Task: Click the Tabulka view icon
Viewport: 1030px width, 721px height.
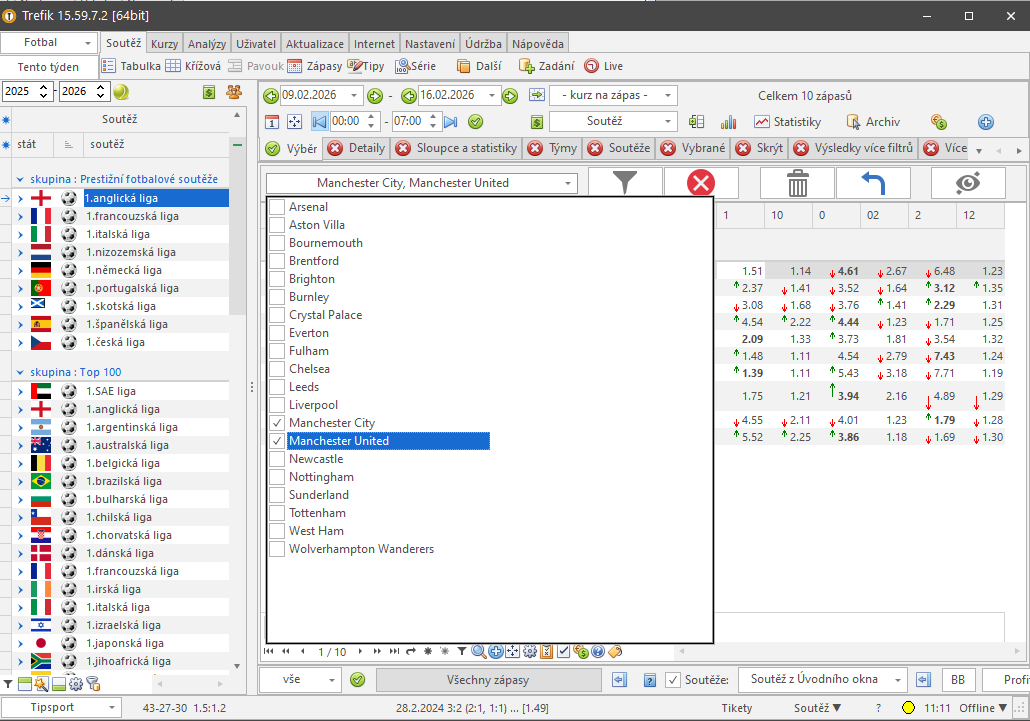Action: coord(131,66)
